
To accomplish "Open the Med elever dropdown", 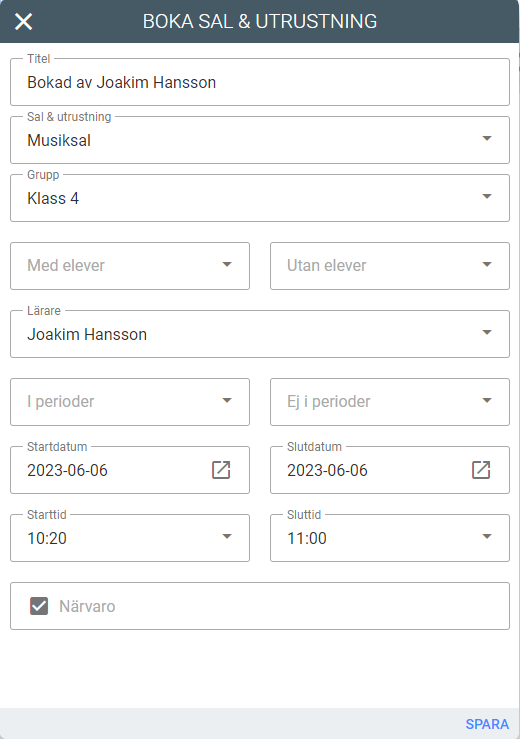I will (x=130, y=266).
